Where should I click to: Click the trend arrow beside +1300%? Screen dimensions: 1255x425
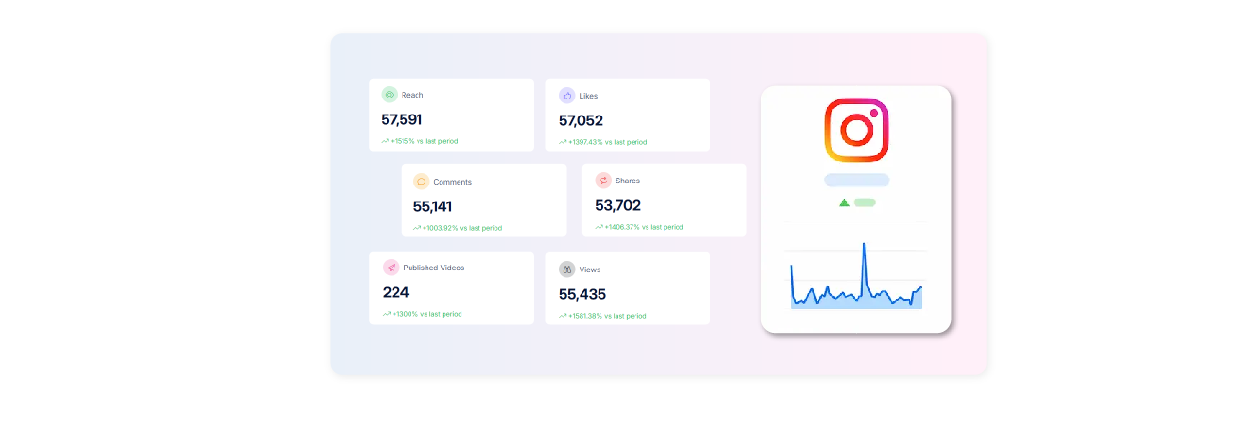tap(386, 314)
